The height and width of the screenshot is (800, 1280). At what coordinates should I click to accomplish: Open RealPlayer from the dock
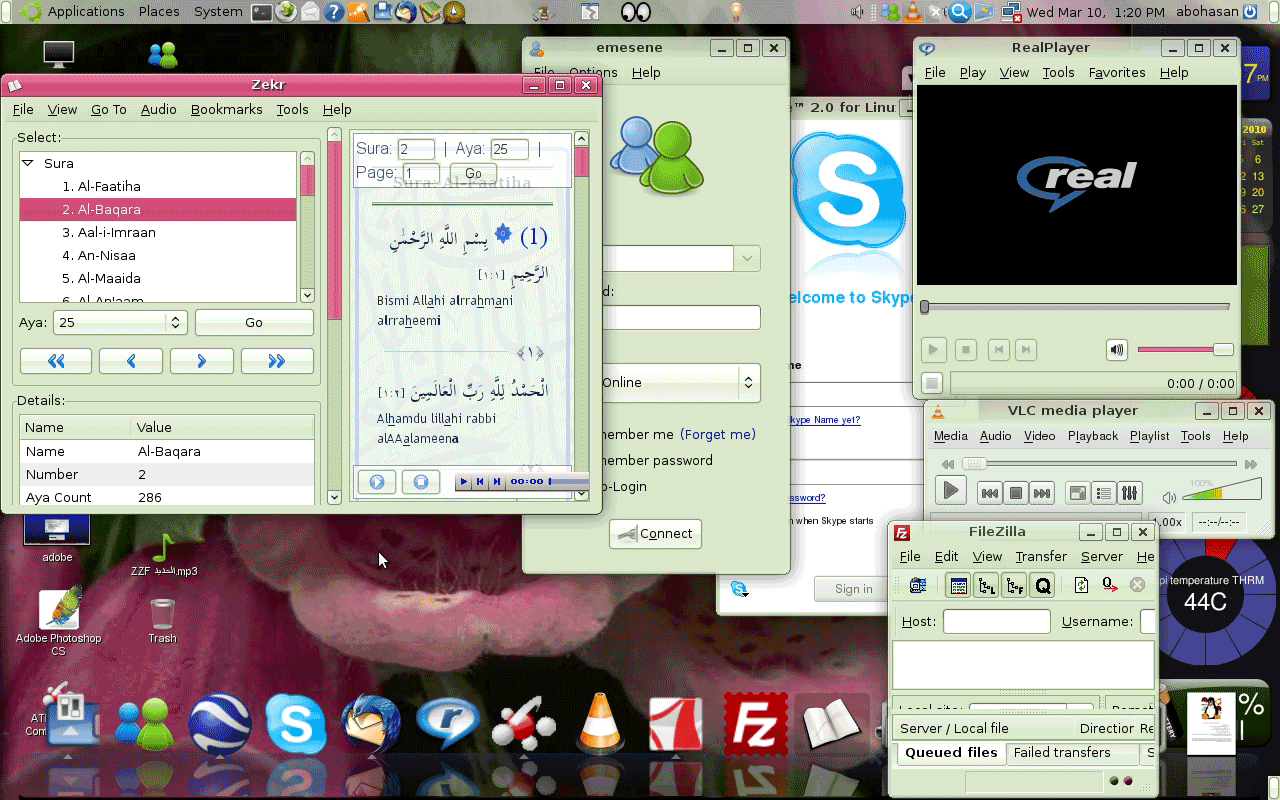pyautogui.click(x=448, y=722)
